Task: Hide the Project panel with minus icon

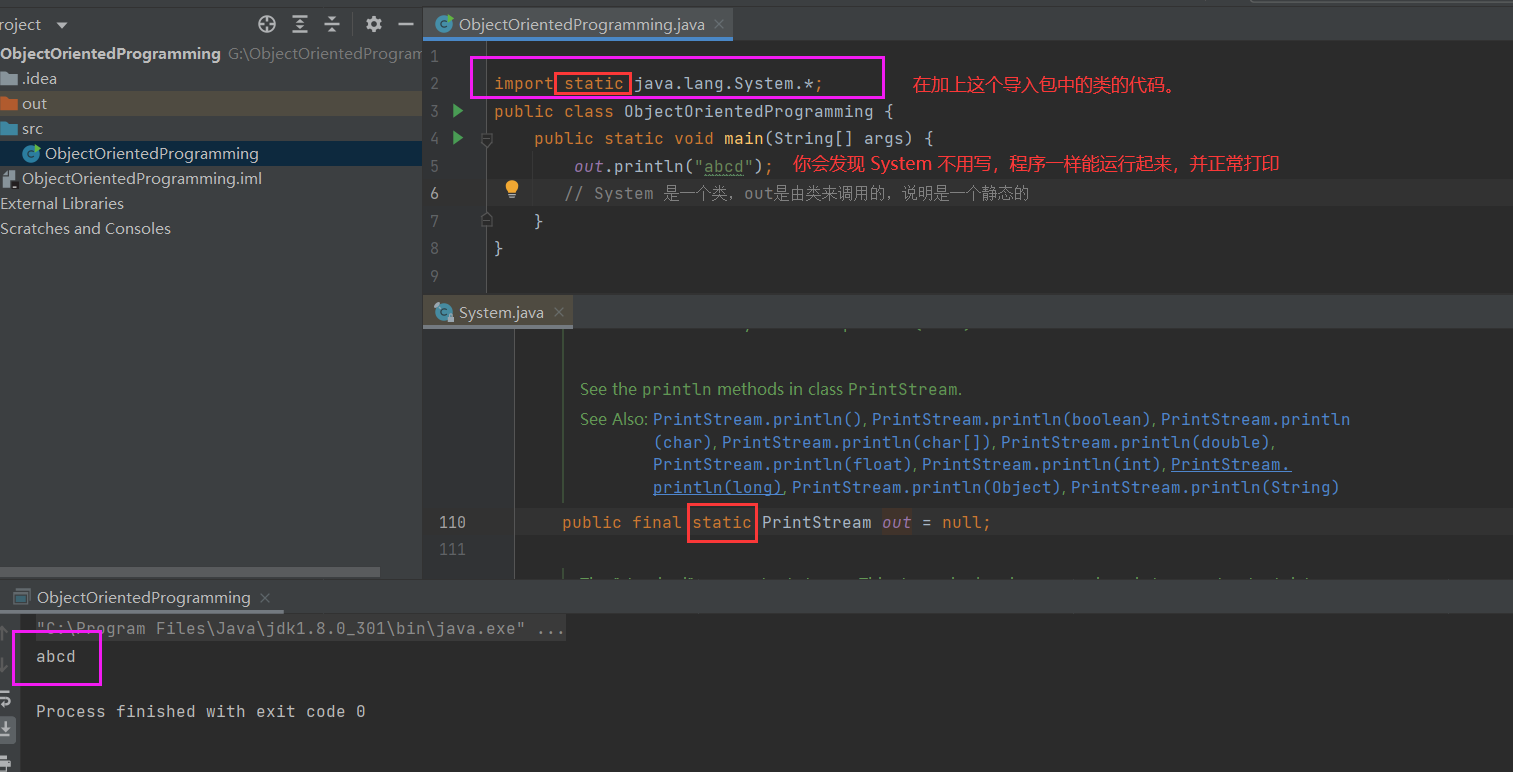Action: 405,24
